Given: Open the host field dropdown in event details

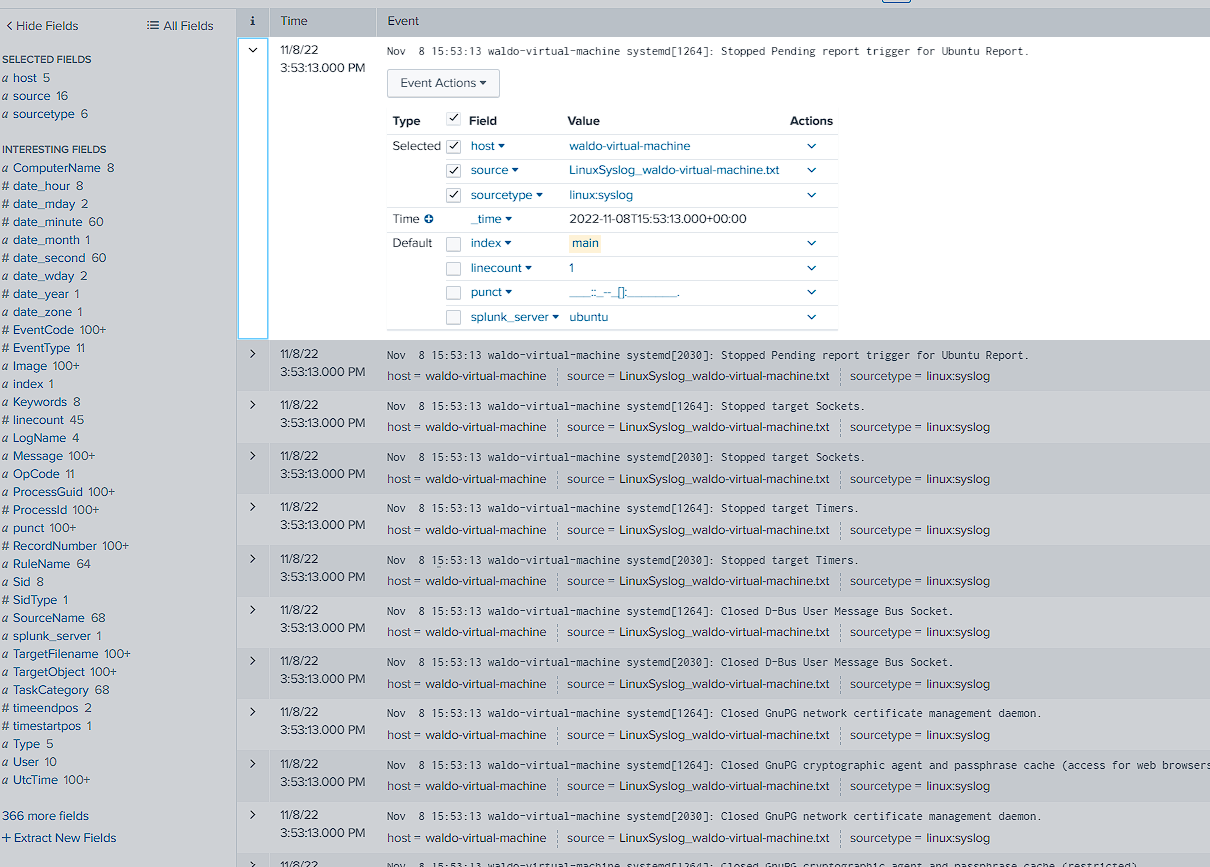Looking at the screenshot, I should coord(488,146).
